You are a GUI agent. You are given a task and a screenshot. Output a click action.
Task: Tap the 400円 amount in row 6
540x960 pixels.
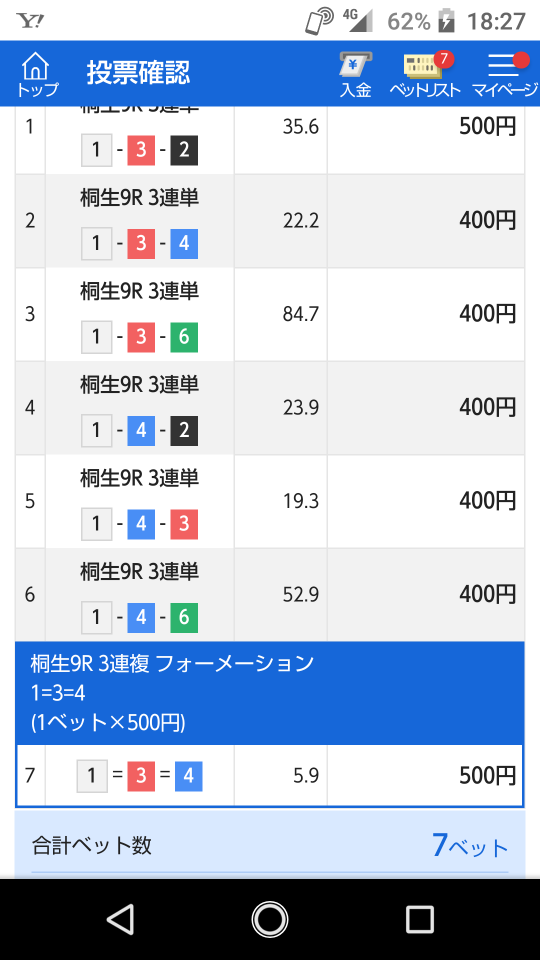(x=488, y=594)
